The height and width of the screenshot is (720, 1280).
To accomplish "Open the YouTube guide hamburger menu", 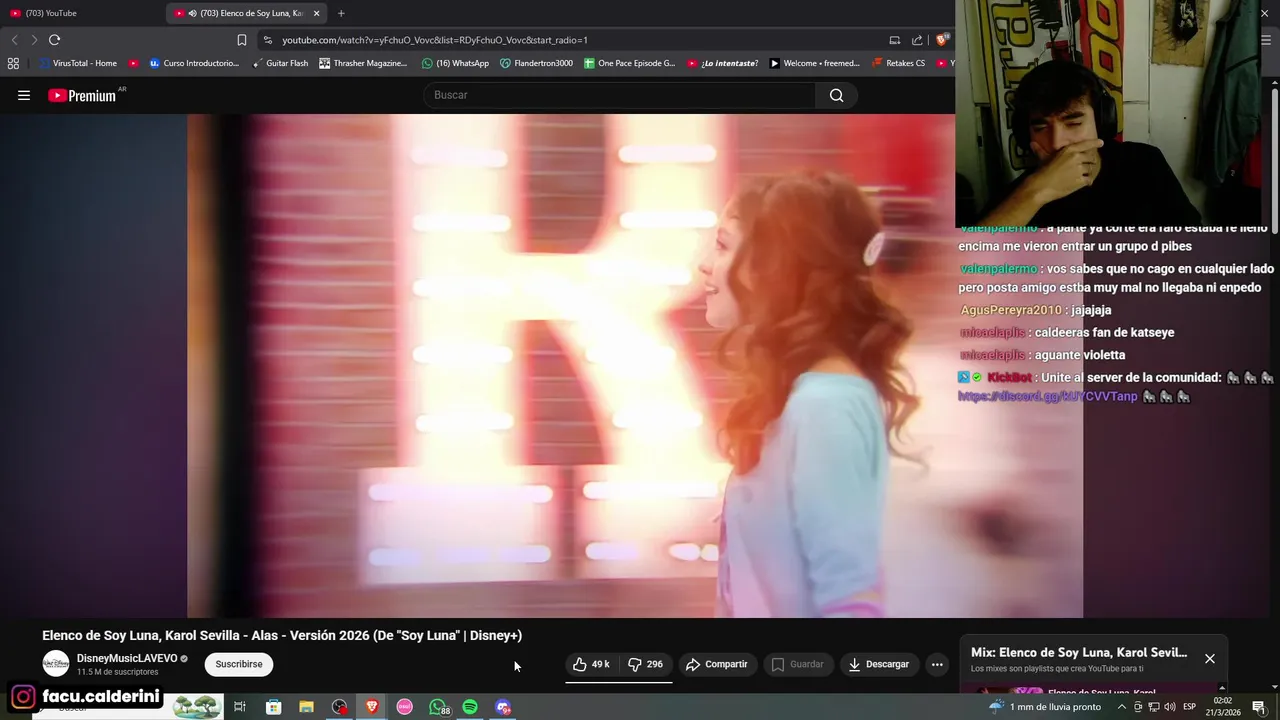I will tap(24, 96).
